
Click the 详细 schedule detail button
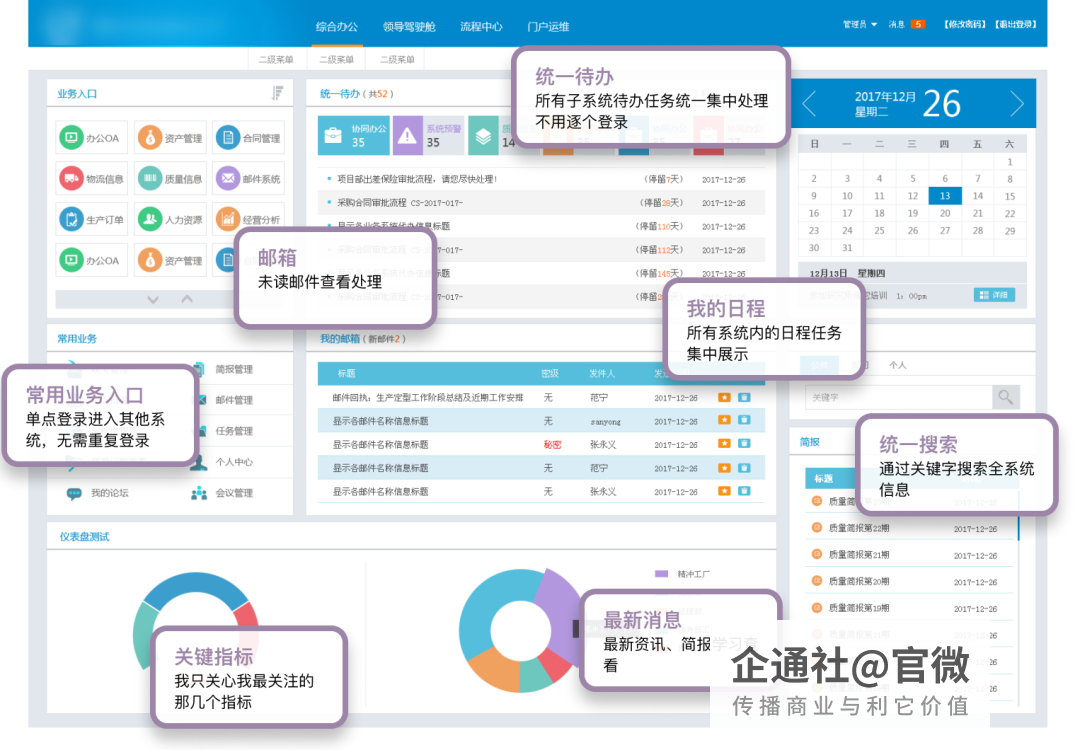[994, 295]
